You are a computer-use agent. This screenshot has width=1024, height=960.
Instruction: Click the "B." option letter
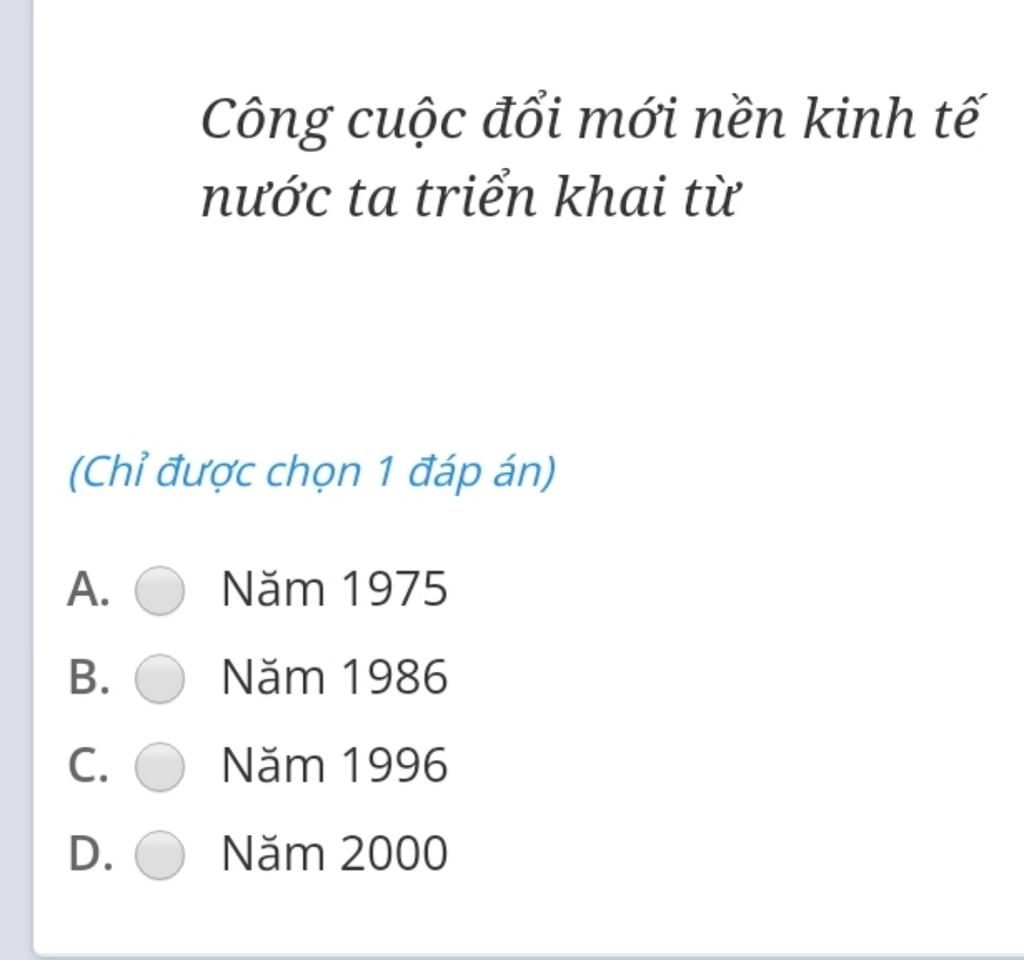pos(88,678)
